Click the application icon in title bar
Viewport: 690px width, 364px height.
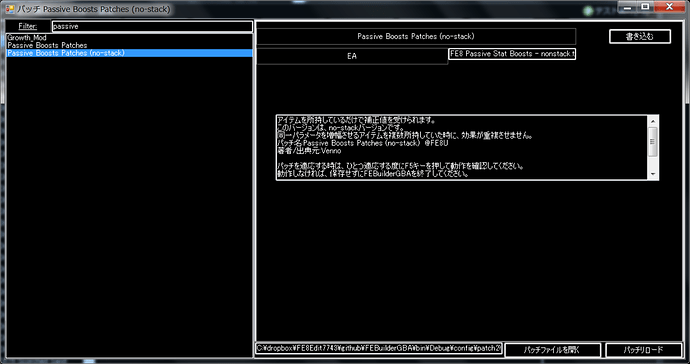pos(10,9)
